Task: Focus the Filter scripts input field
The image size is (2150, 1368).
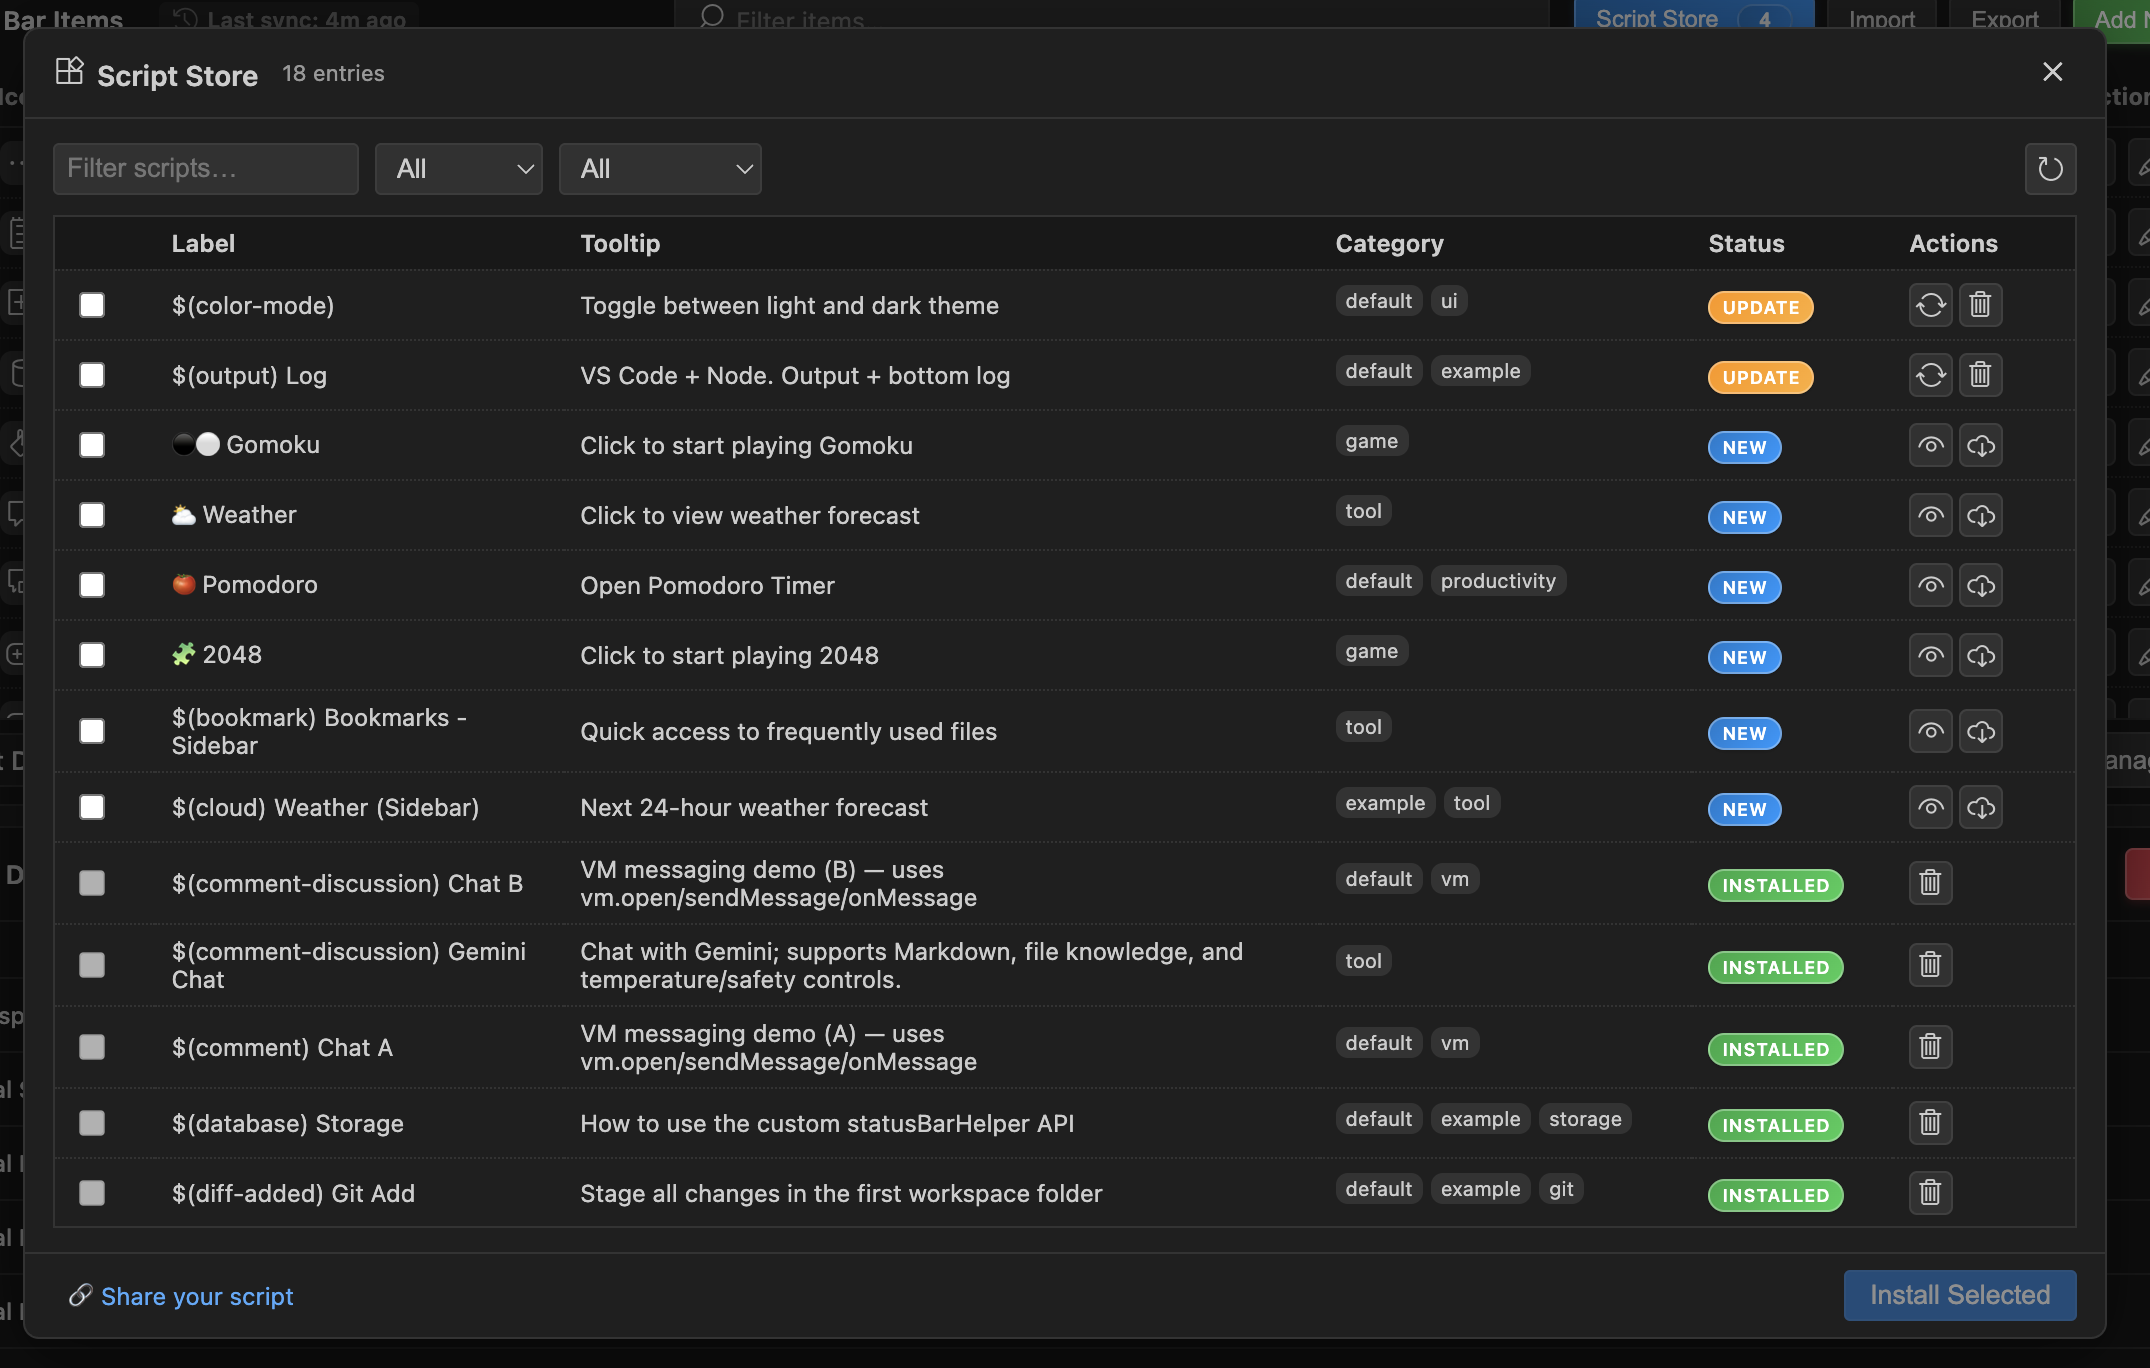Action: (x=206, y=169)
